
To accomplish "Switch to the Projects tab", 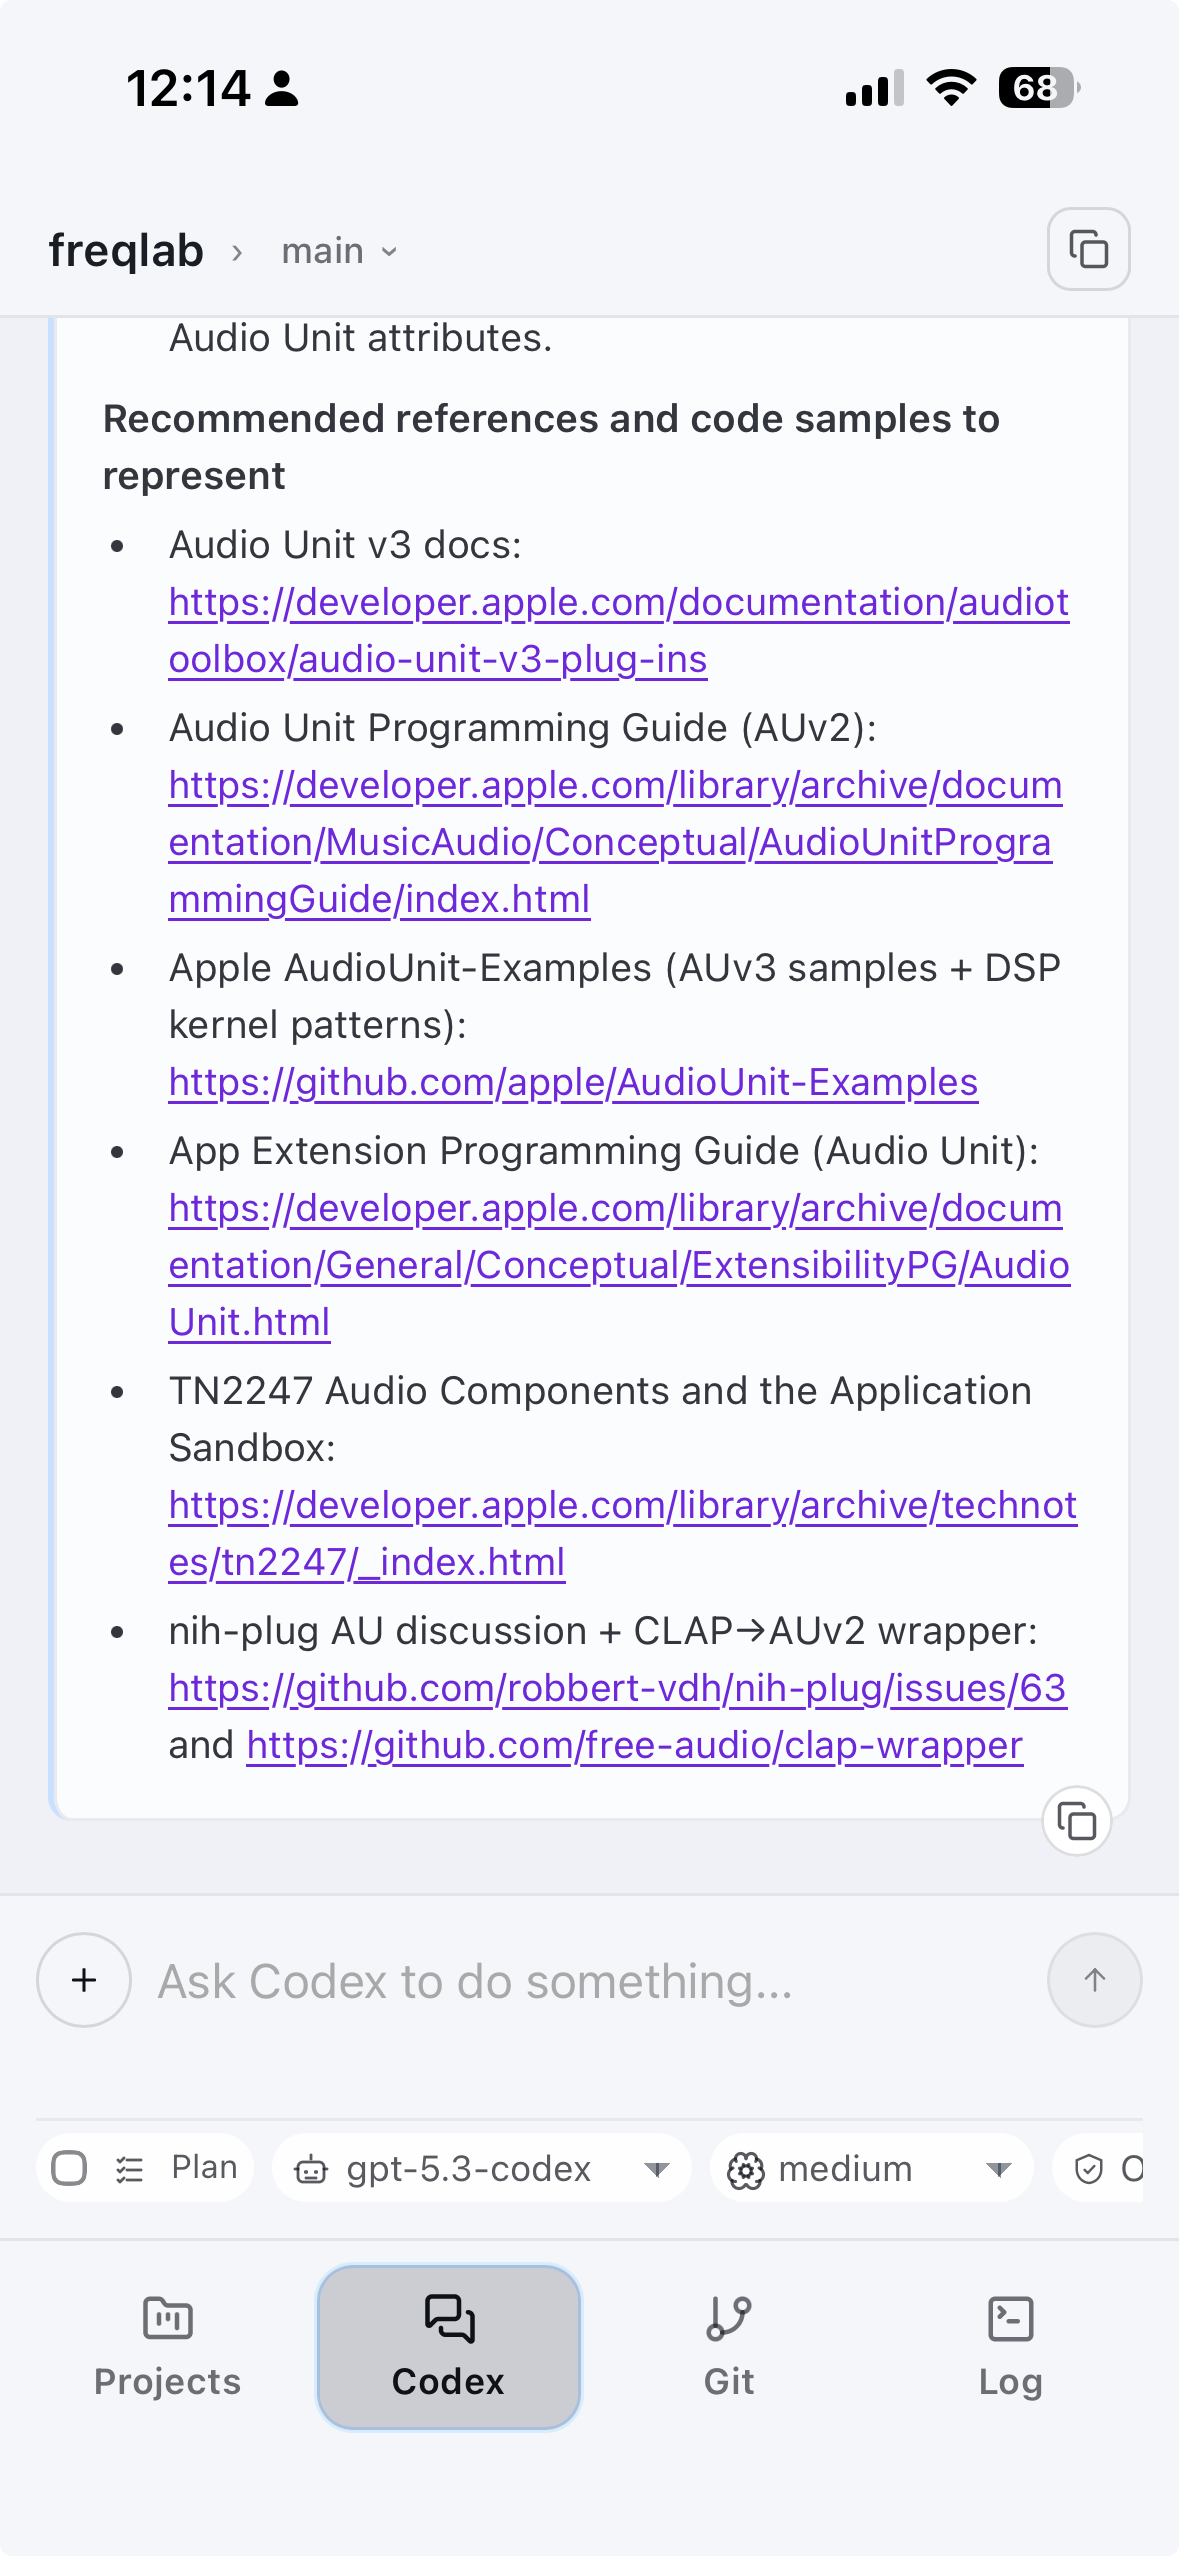I will 167,2346.
